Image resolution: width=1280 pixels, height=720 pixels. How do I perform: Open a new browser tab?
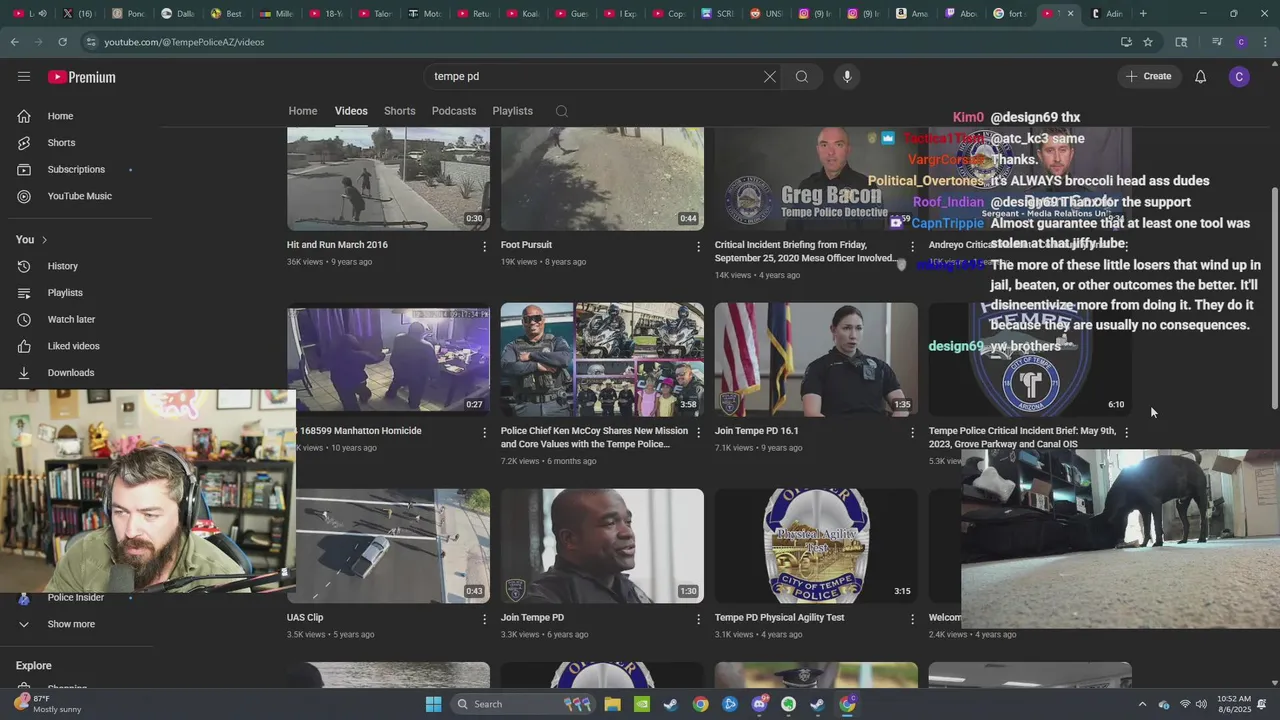point(1143,14)
